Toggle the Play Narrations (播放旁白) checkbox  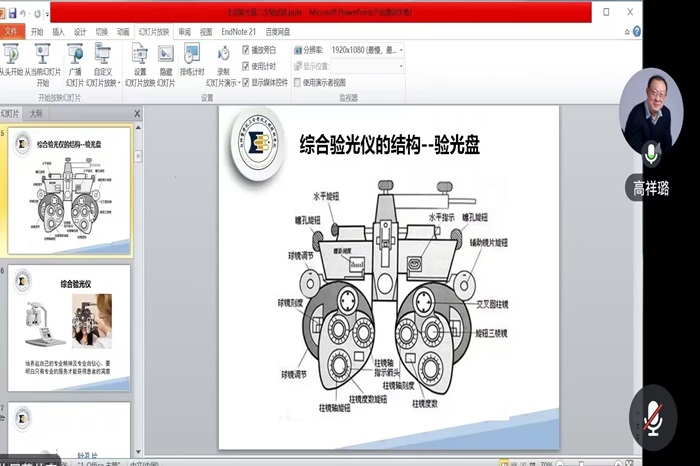(x=246, y=49)
